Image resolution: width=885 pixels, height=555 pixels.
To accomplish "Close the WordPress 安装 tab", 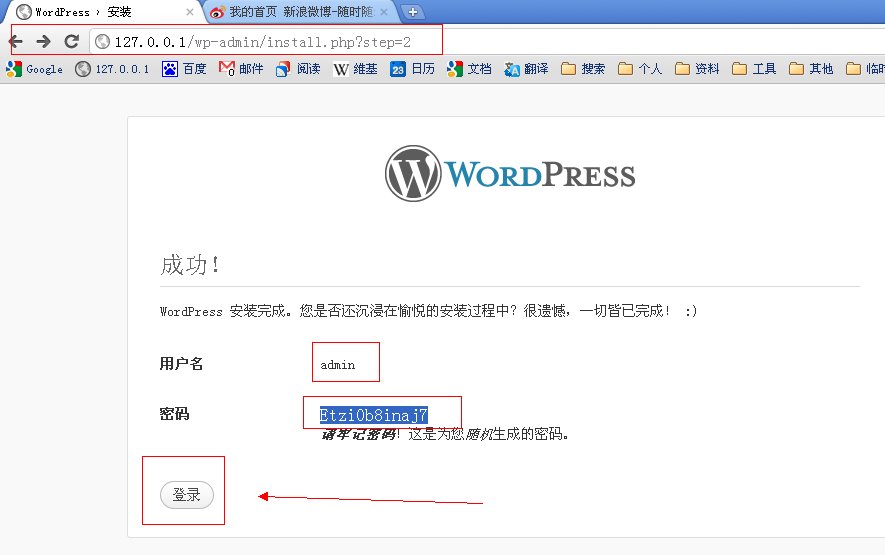I will click(190, 12).
